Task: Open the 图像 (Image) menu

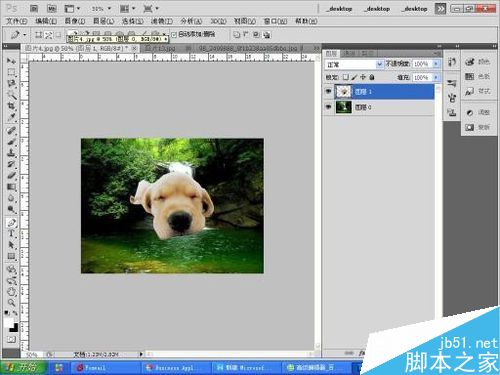Action: [x=75, y=21]
